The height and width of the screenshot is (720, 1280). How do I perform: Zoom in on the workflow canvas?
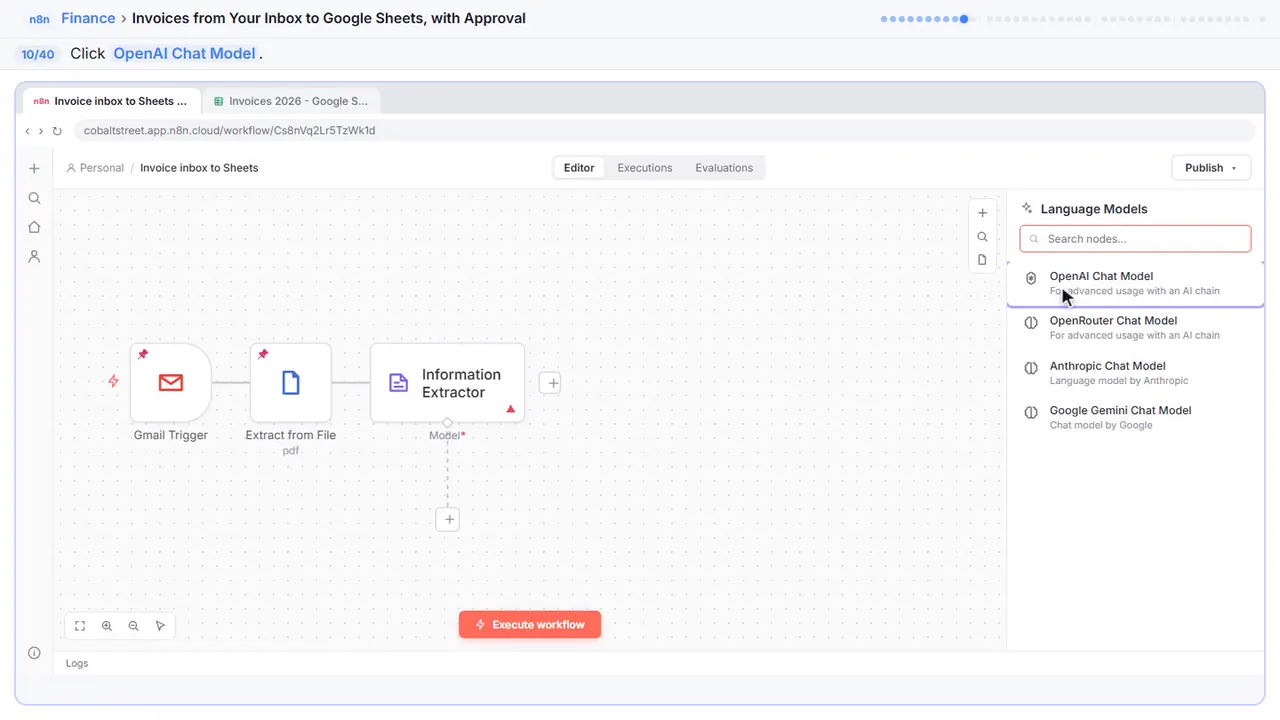click(x=107, y=626)
